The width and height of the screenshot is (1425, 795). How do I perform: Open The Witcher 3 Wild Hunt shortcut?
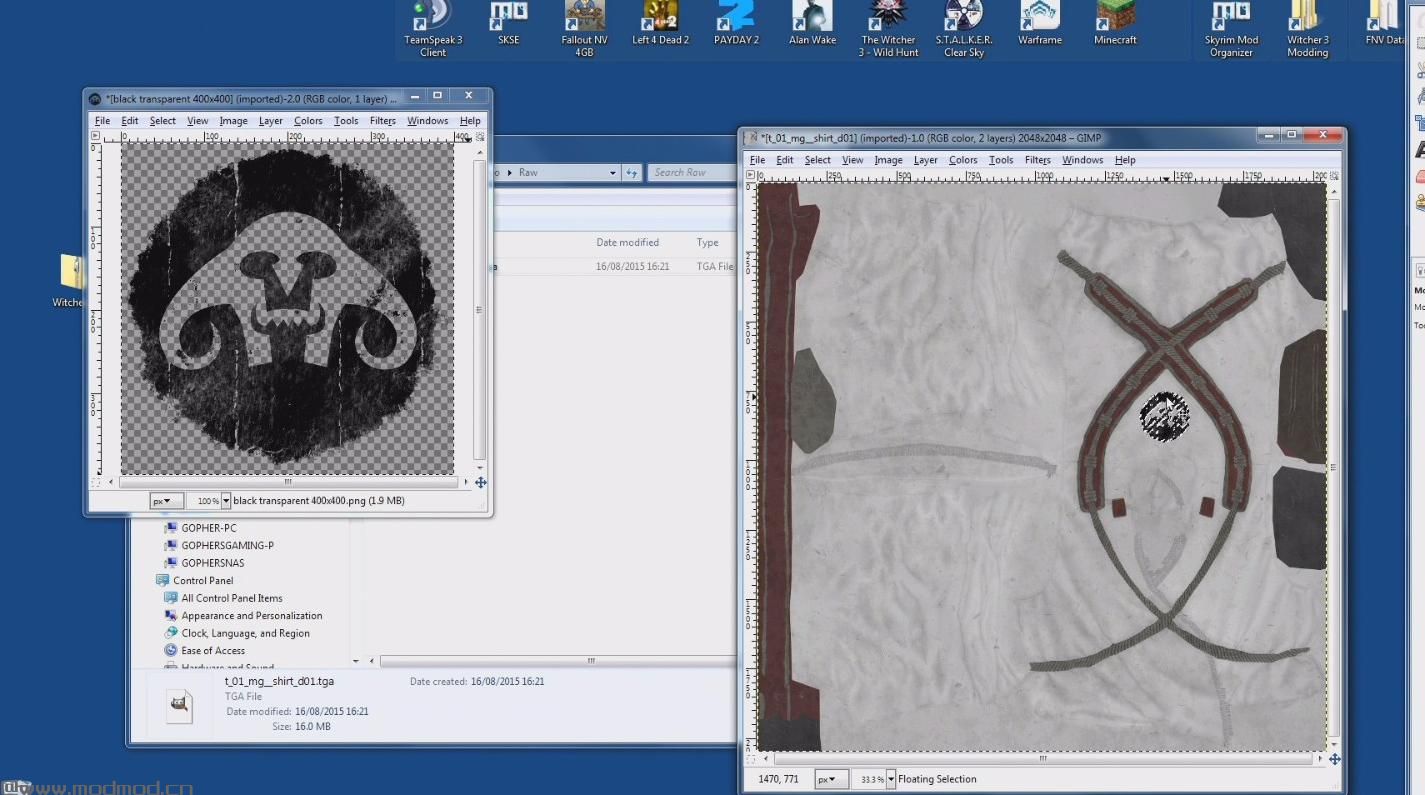click(889, 28)
